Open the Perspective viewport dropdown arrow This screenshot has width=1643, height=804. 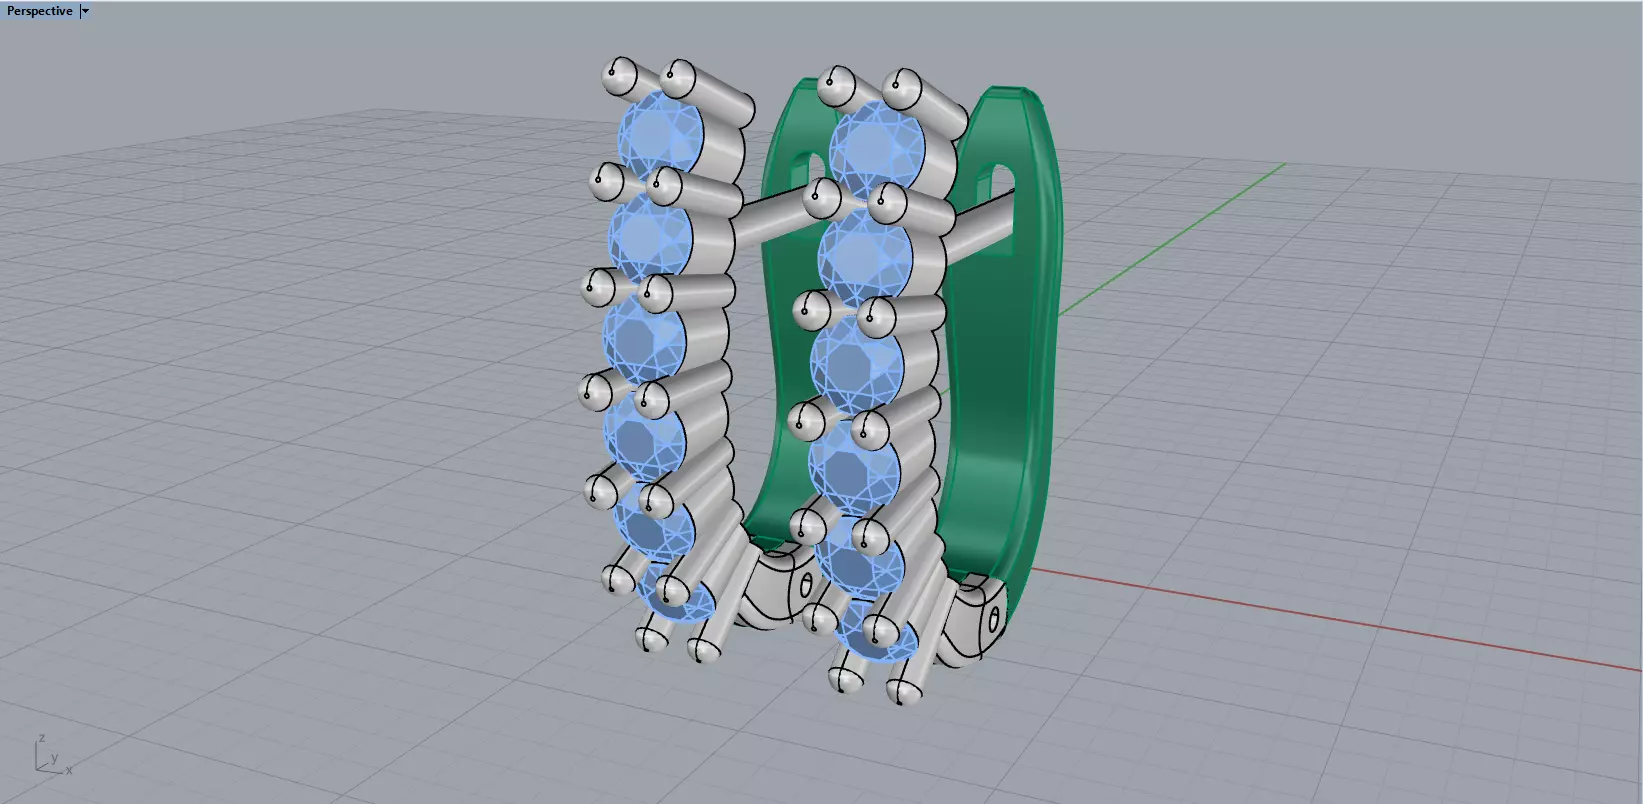pyautogui.click(x=85, y=11)
